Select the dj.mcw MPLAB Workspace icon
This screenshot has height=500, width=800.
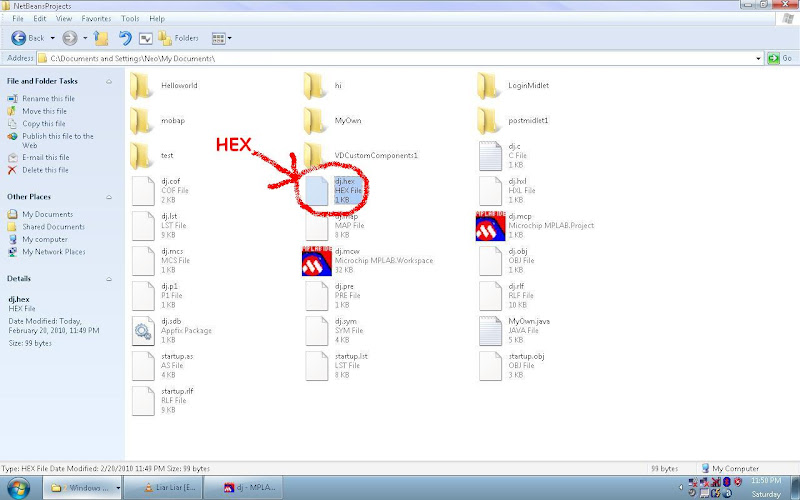(317, 261)
